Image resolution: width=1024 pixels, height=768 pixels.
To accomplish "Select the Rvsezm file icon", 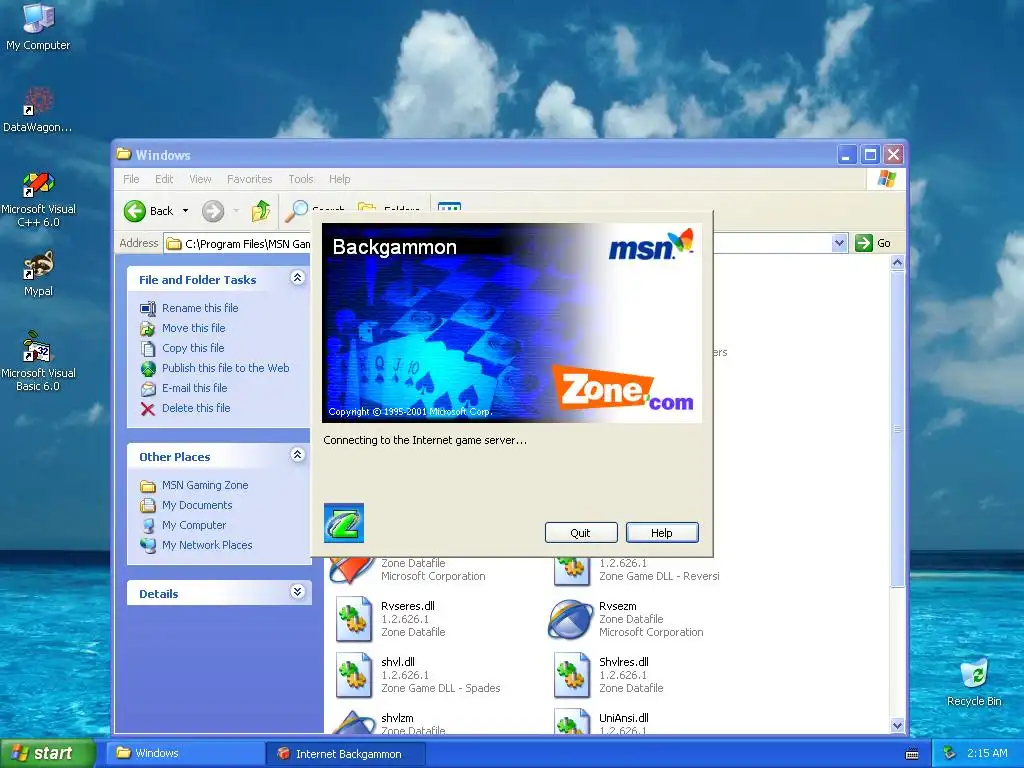I will pyautogui.click(x=570, y=618).
